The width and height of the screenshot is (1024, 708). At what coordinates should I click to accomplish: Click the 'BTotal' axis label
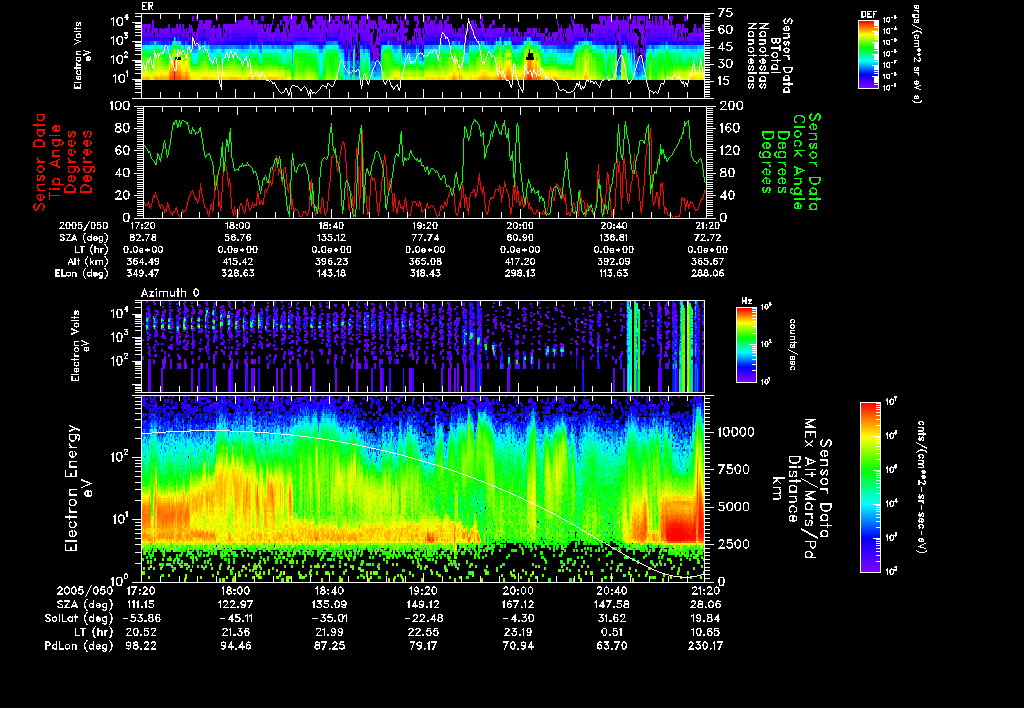pos(775,56)
